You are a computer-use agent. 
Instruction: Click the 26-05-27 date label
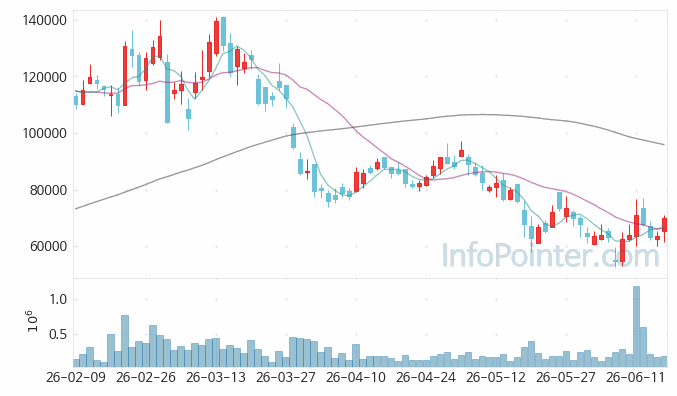pos(566,377)
